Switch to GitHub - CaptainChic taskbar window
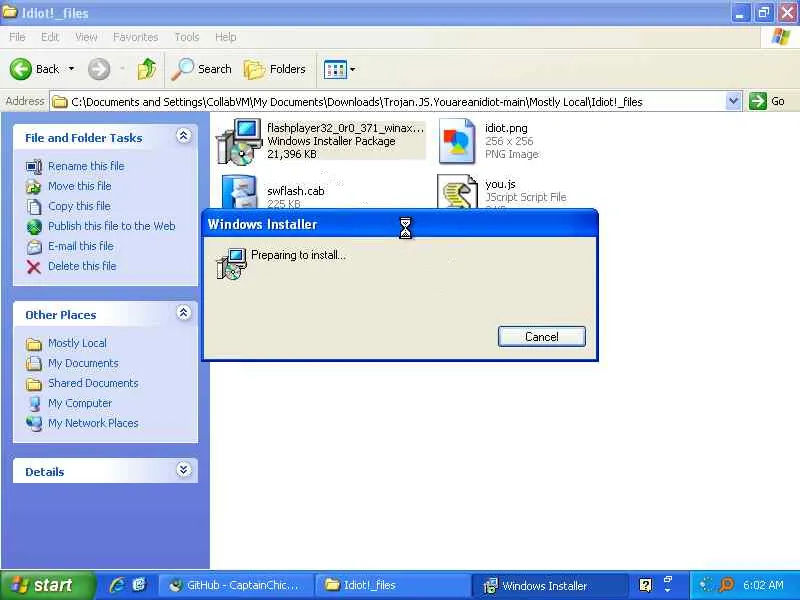Image resolution: width=800 pixels, height=600 pixels. pyautogui.click(x=234, y=585)
